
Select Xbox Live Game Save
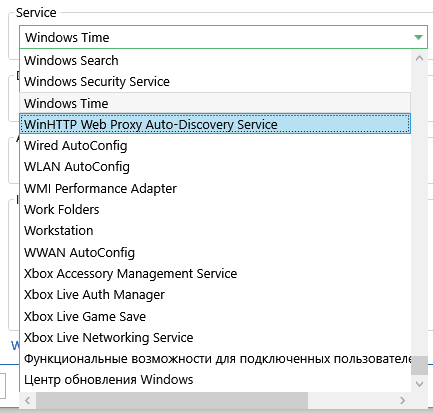215,316
